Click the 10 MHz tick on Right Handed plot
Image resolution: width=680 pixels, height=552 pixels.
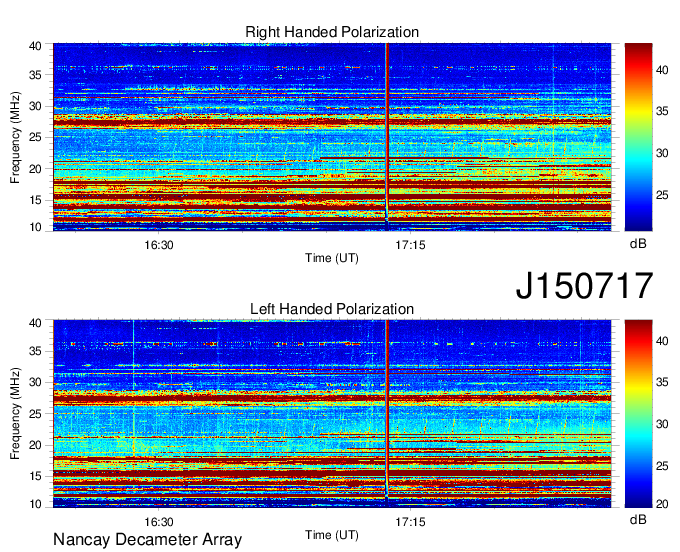click(35, 227)
